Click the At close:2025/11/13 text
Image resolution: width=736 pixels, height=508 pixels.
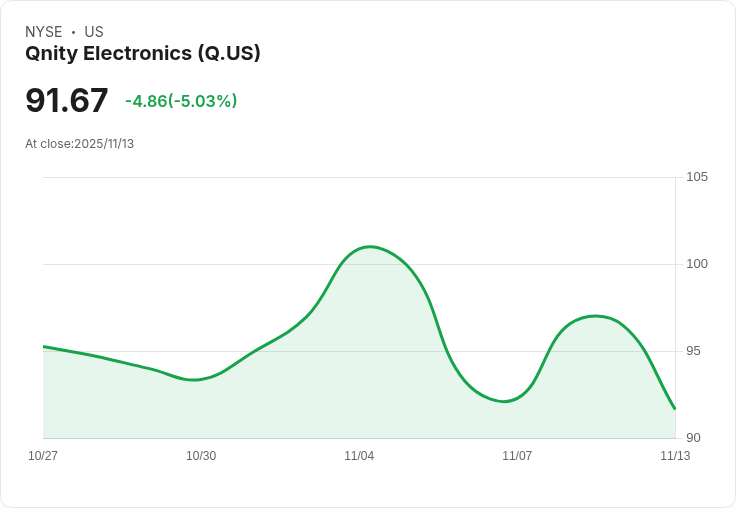pyautogui.click(x=79, y=144)
